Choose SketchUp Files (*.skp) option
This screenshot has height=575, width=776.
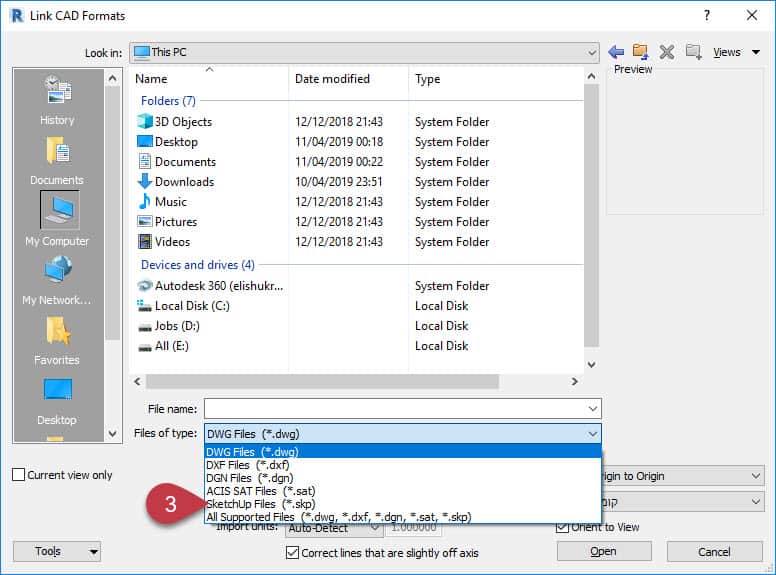(x=403, y=504)
